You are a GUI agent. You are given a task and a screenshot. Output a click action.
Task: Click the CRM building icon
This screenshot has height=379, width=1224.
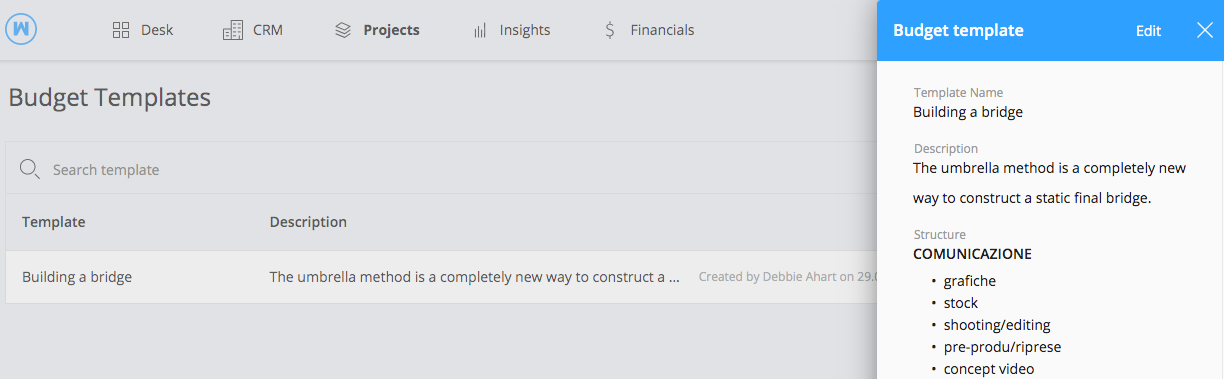pos(232,30)
